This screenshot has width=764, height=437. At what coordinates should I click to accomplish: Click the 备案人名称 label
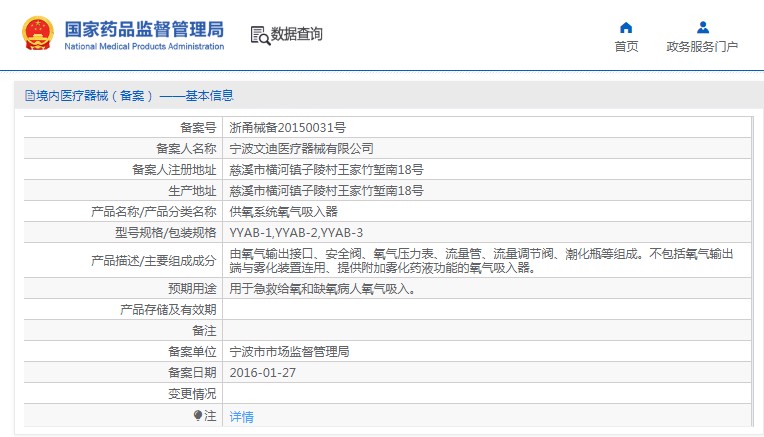186,149
